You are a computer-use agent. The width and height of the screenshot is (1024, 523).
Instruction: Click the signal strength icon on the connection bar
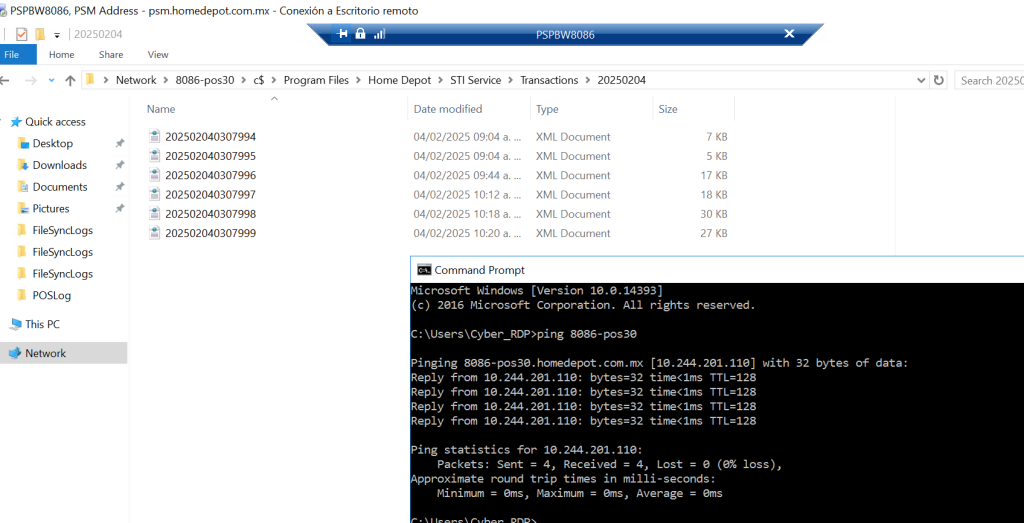click(x=379, y=34)
